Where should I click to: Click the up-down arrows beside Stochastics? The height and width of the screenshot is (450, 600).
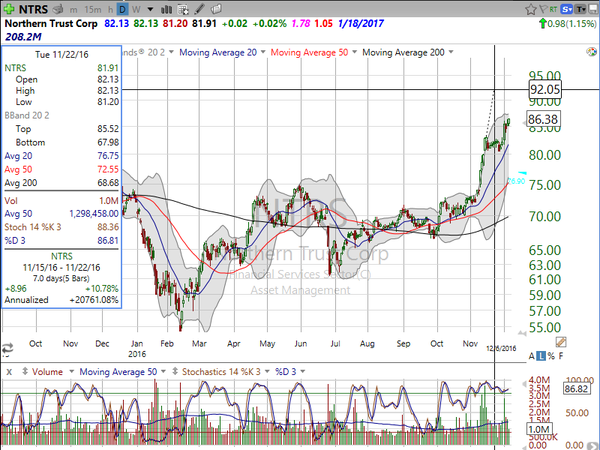coord(175,371)
